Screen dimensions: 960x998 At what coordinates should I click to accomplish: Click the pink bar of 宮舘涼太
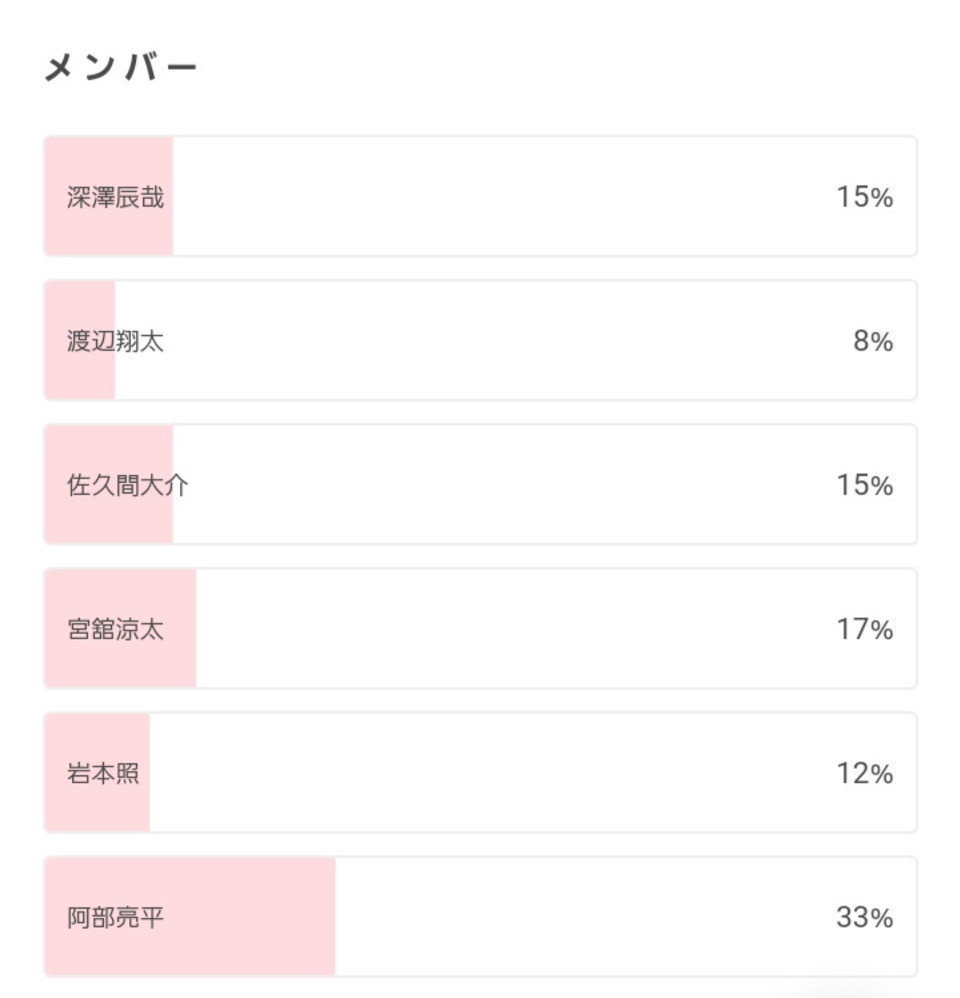(120, 629)
